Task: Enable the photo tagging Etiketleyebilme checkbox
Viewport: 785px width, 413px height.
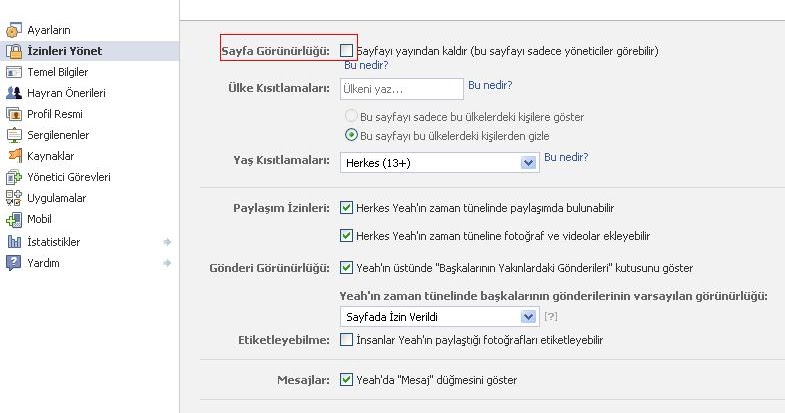Action: point(346,340)
